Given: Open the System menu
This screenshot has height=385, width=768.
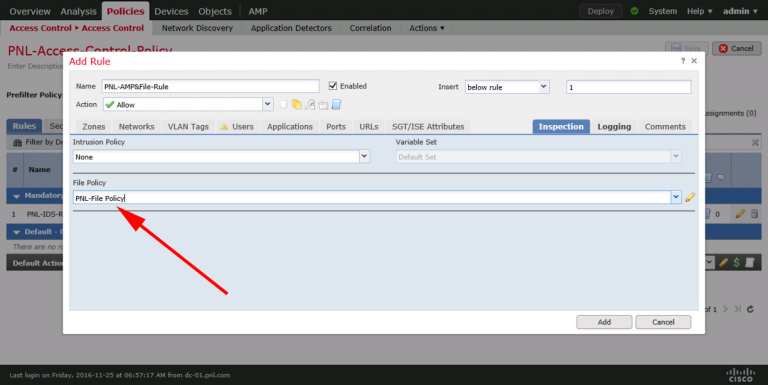Looking at the screenshot, I should [663, 11].
